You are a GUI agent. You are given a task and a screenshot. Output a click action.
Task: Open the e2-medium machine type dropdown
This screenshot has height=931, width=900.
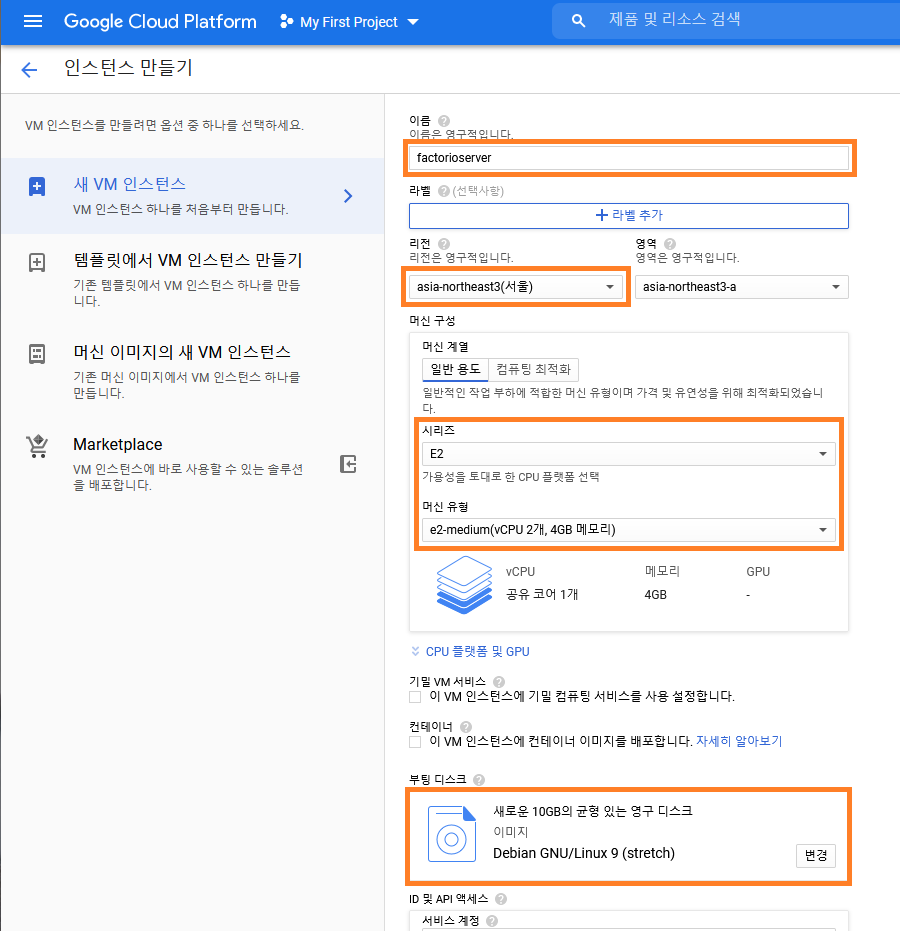[629, 530]
